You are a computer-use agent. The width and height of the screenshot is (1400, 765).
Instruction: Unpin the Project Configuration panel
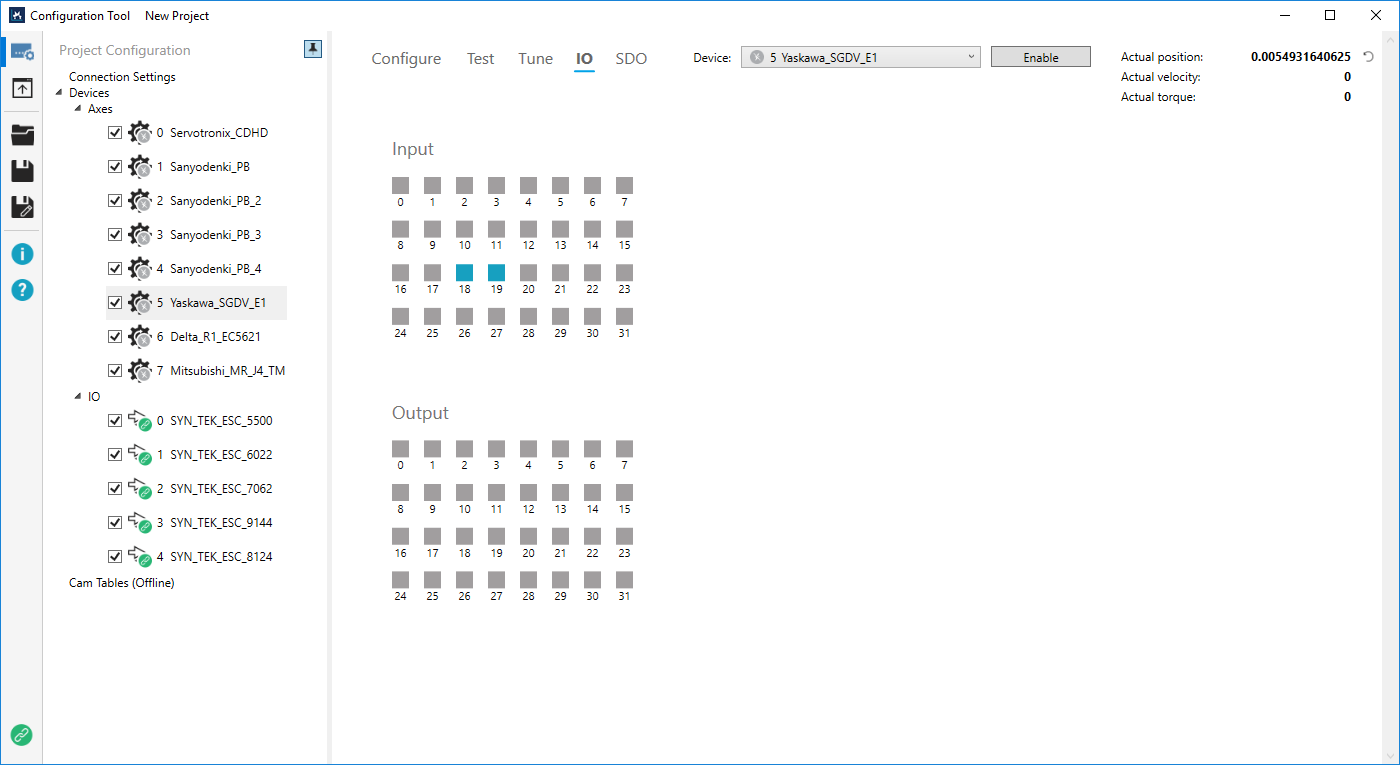[x=313, y=50]
